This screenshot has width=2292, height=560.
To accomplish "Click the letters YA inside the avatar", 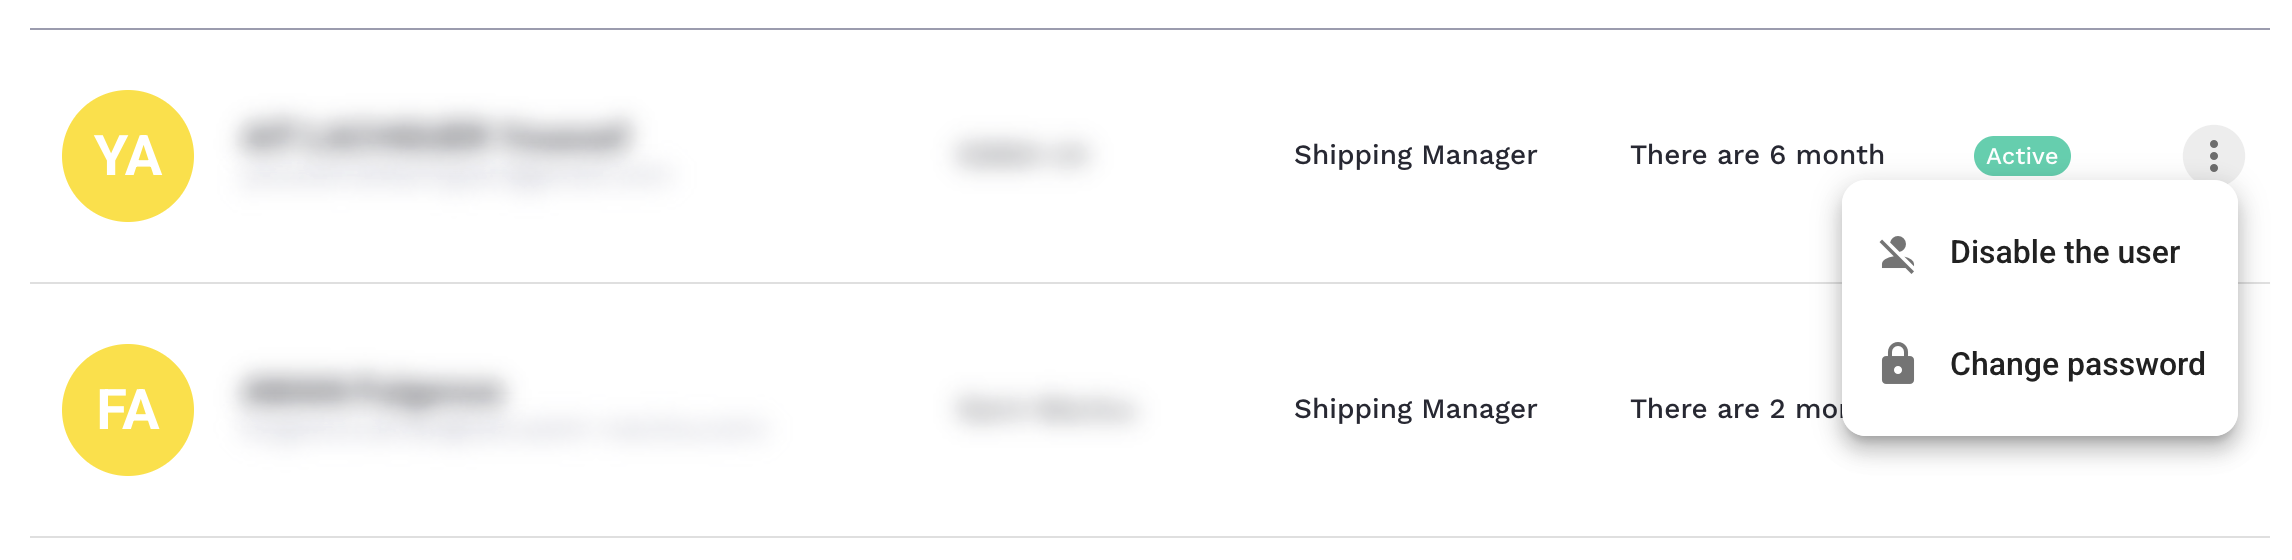I will click(x=128, y=156).
